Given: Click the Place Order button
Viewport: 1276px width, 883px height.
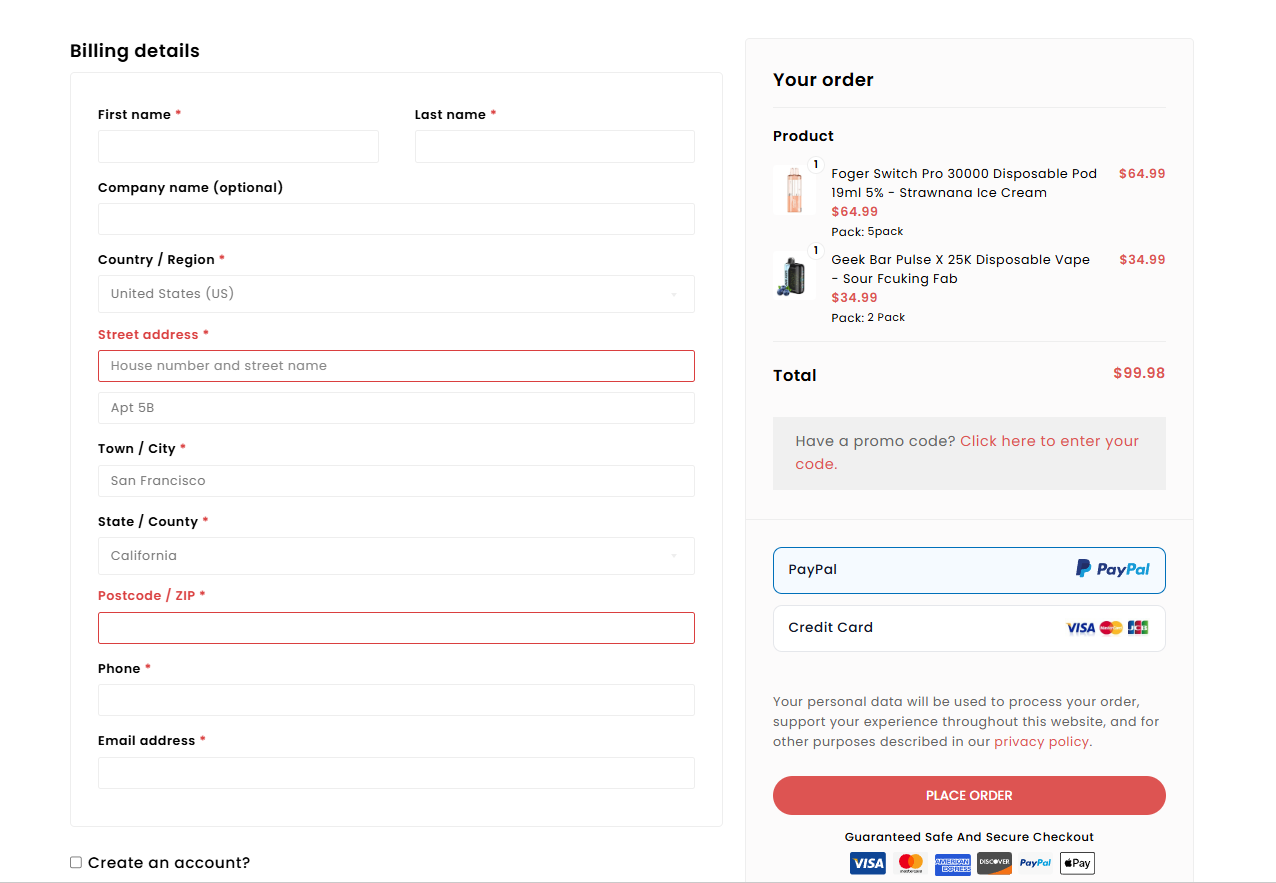Looking at the screenshot, I should pyautogui.click(x=969, y=795).
